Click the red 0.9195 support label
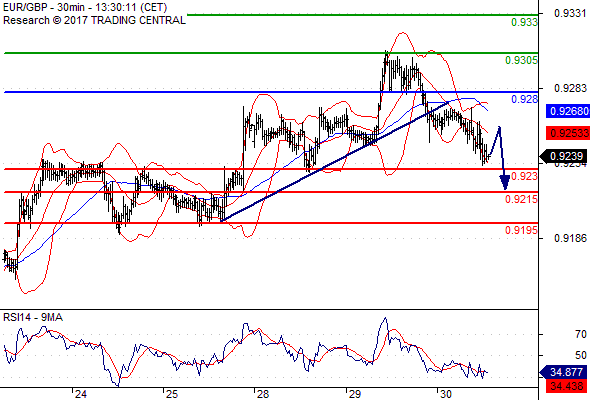 [x=521, y=230]
